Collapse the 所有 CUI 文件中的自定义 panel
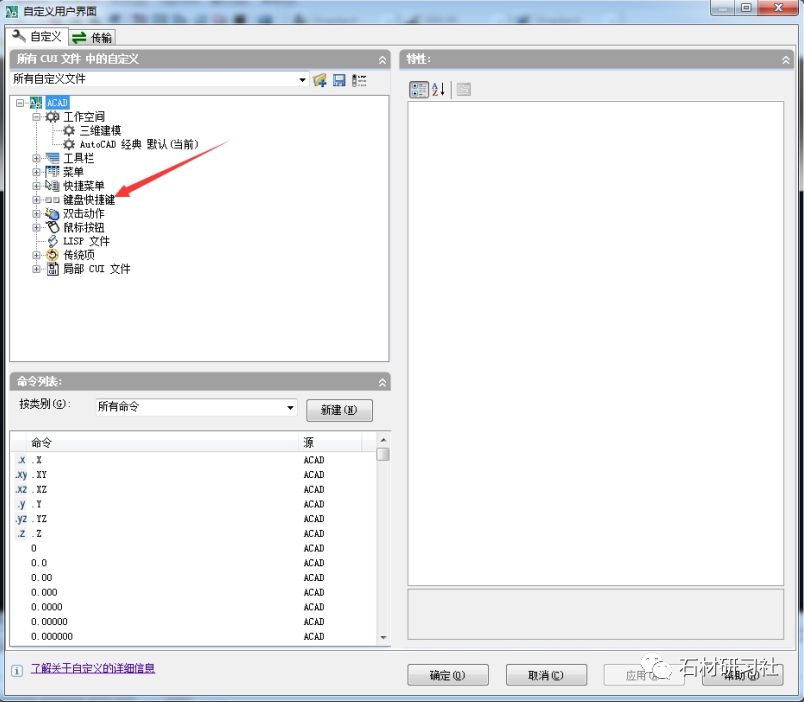The image size is (804, 702). [382, 60]
